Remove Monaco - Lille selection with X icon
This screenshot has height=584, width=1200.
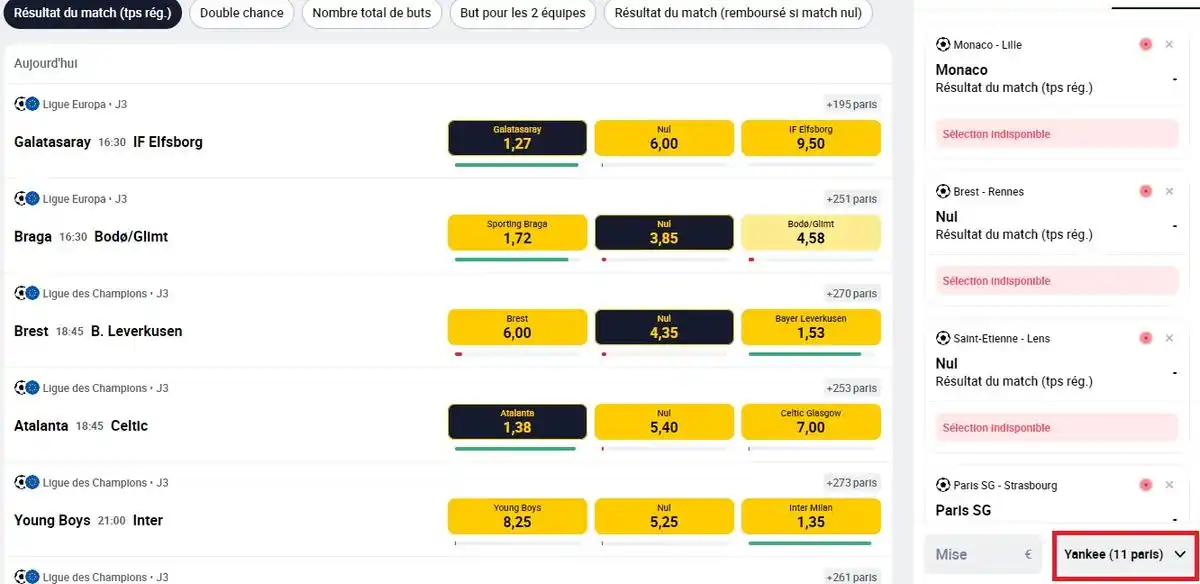click(x=1169, y=44)
